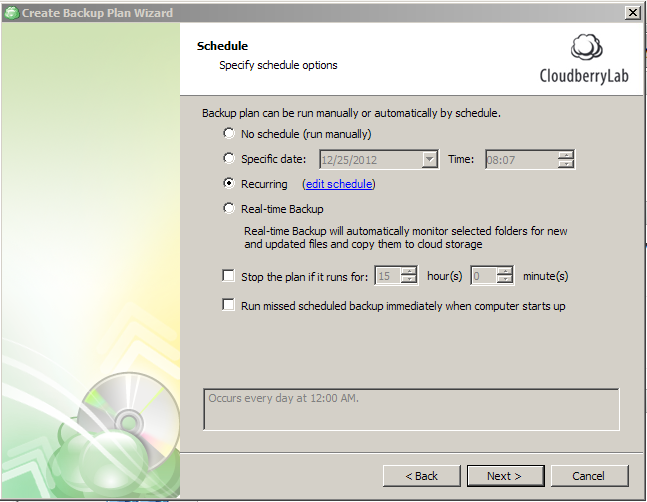
Task: Increase the minute(s) value with the up arrow
Action: pyautogui.click(x=504, y=271)
